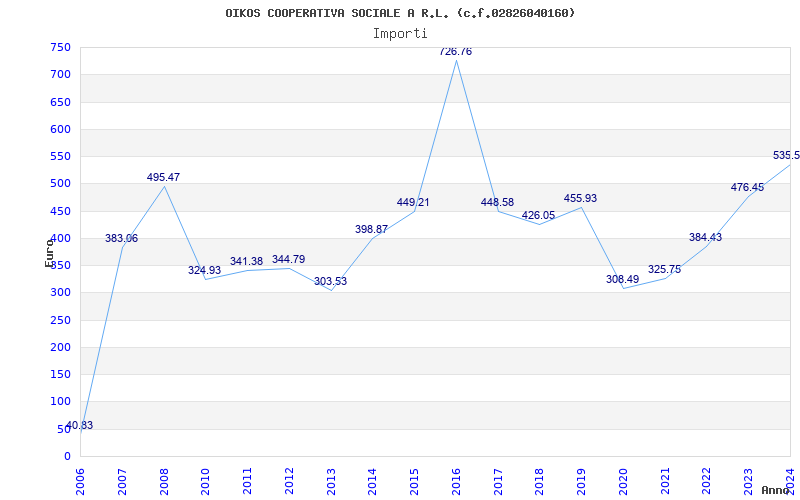Click the 324.93 data label
Image resolution: width=800 pixels, height=500 pixels.
click(205, 270)
